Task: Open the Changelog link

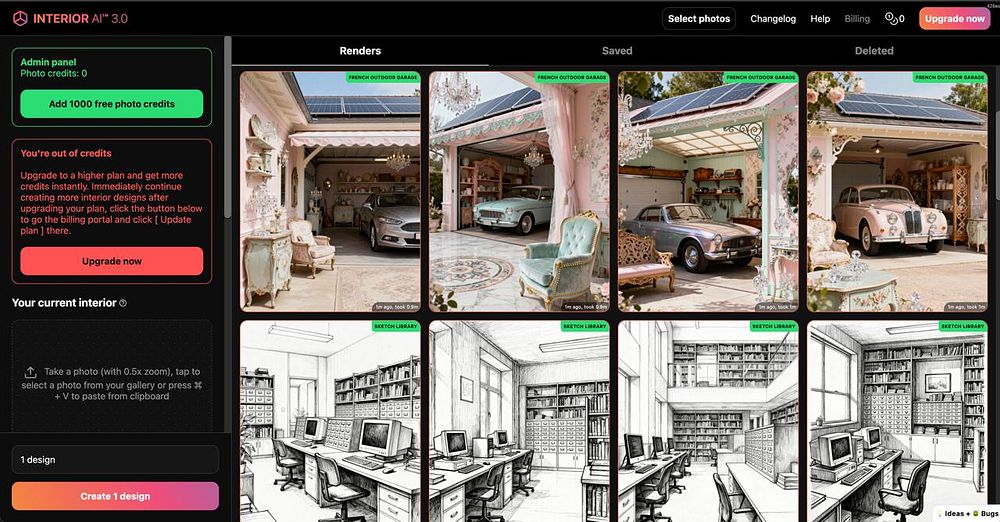Action: (773, 19)
